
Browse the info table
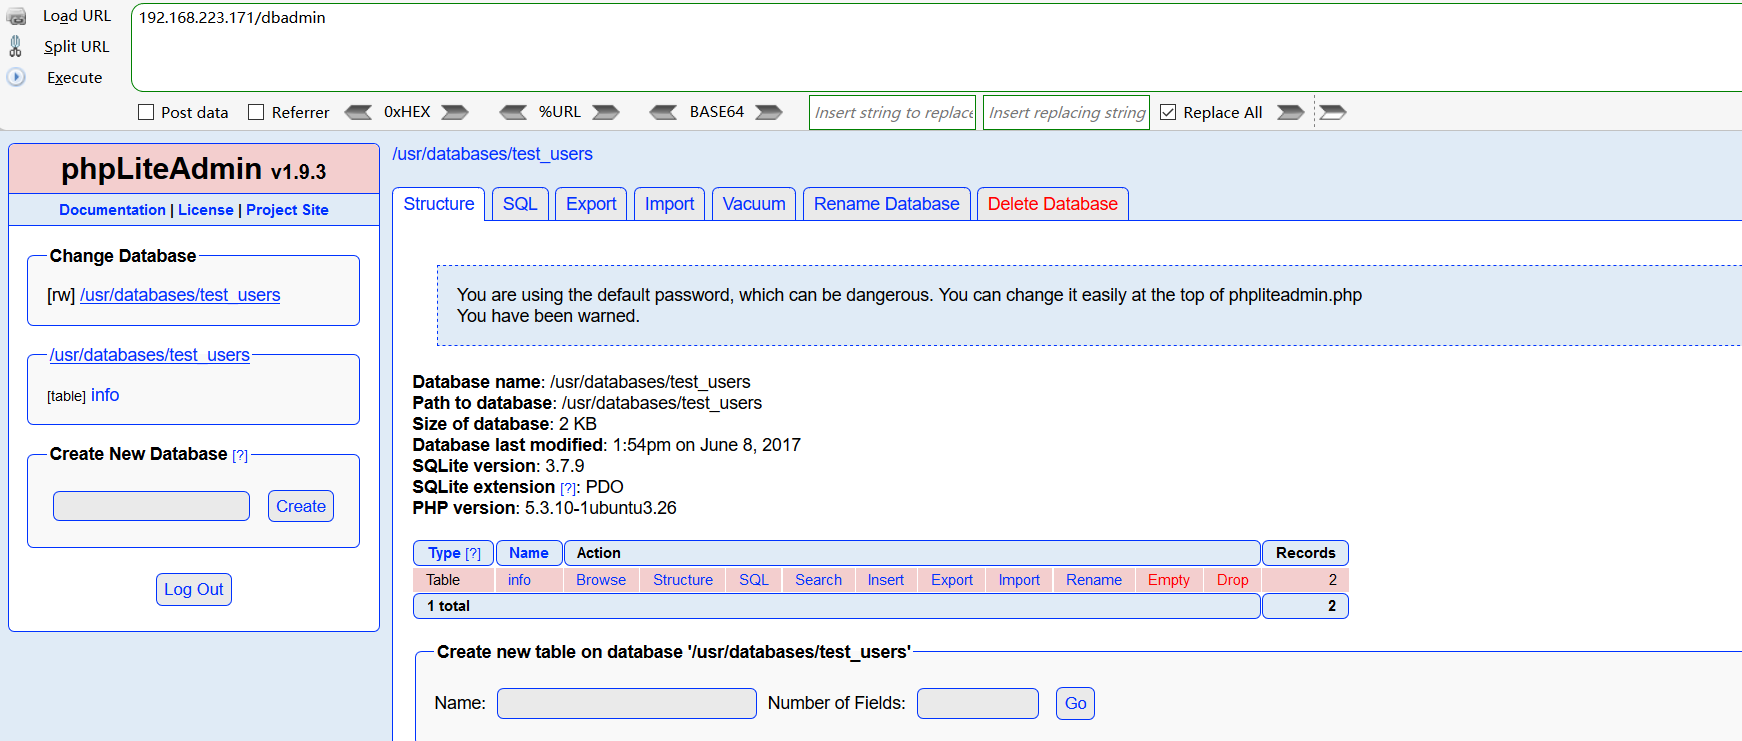(601, 580)
